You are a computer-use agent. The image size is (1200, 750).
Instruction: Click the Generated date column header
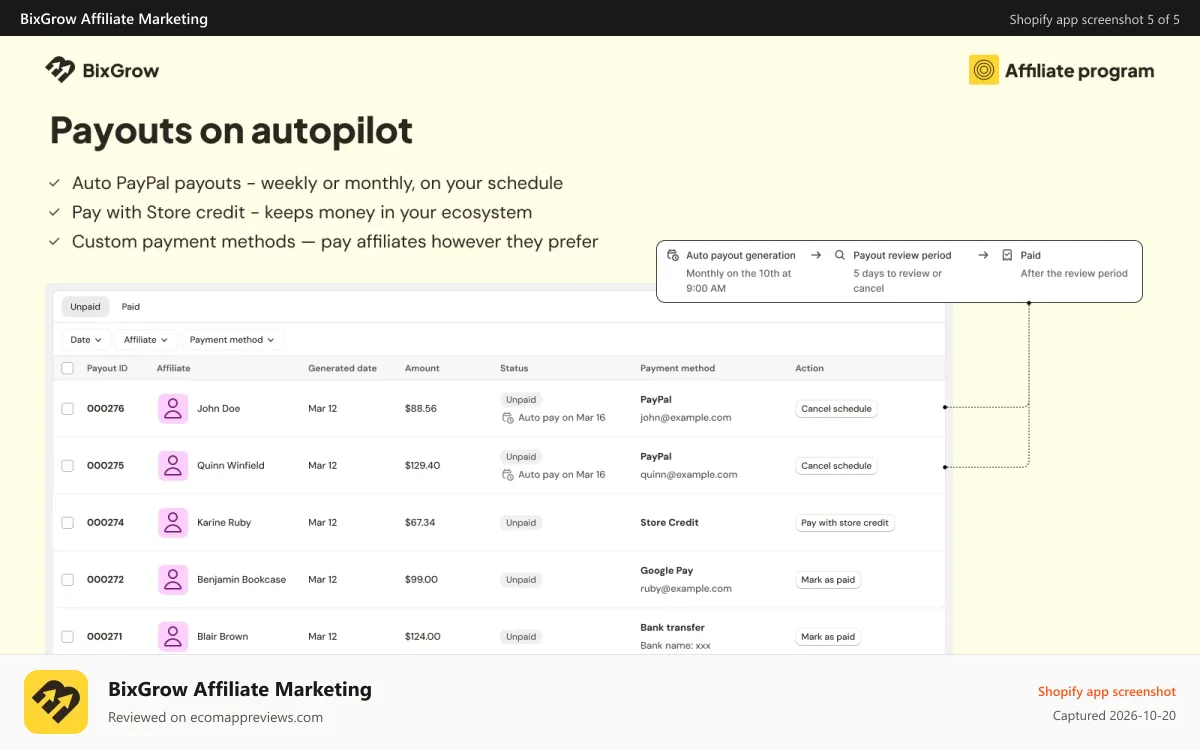[x=342, y=368]
